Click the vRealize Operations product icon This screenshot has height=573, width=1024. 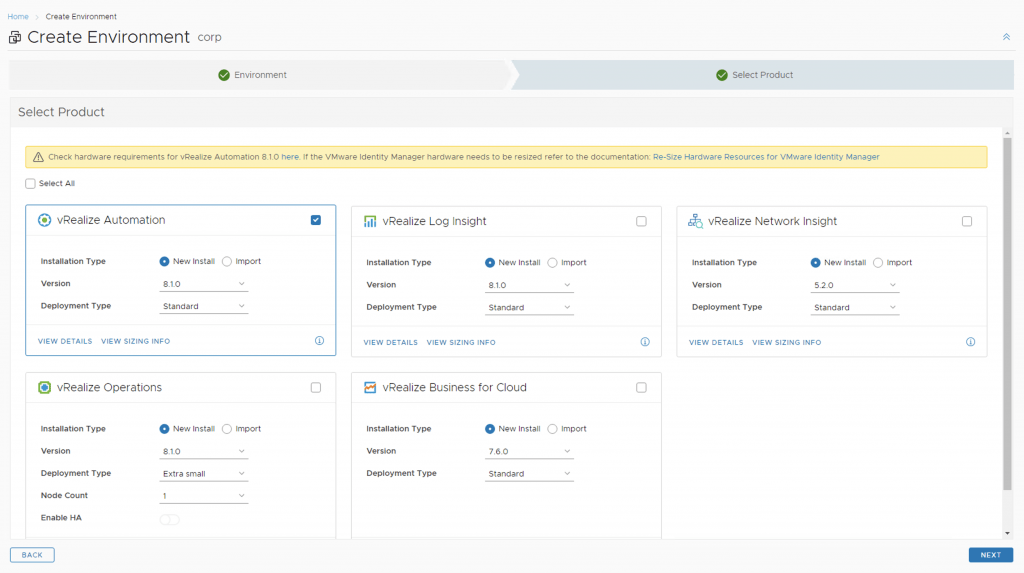(x=44, y=387)
